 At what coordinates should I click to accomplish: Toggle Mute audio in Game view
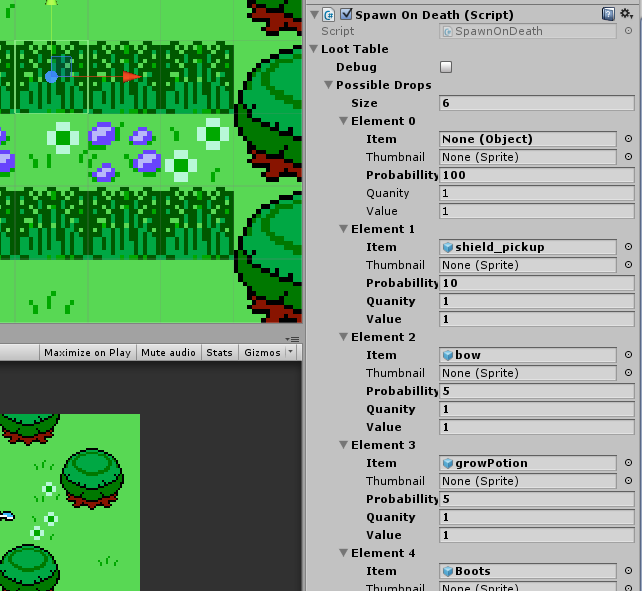coord(168,353)
